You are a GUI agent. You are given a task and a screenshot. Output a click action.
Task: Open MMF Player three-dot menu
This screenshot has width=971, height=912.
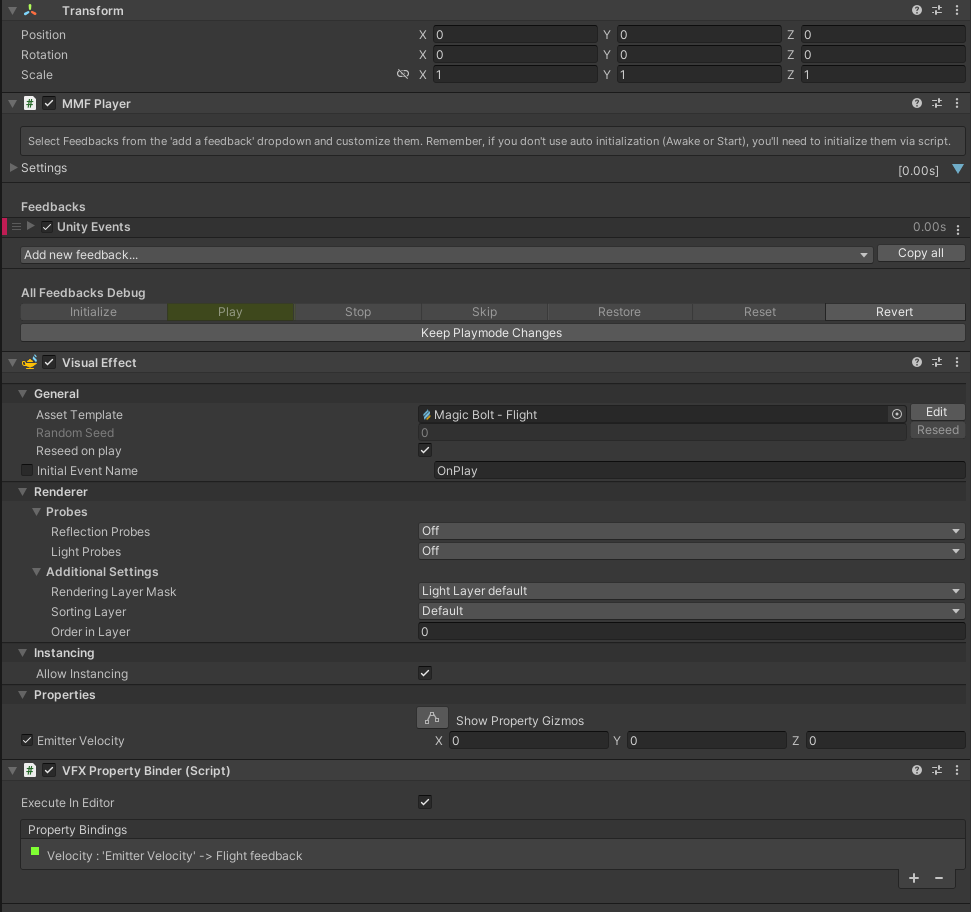[957, 103]
